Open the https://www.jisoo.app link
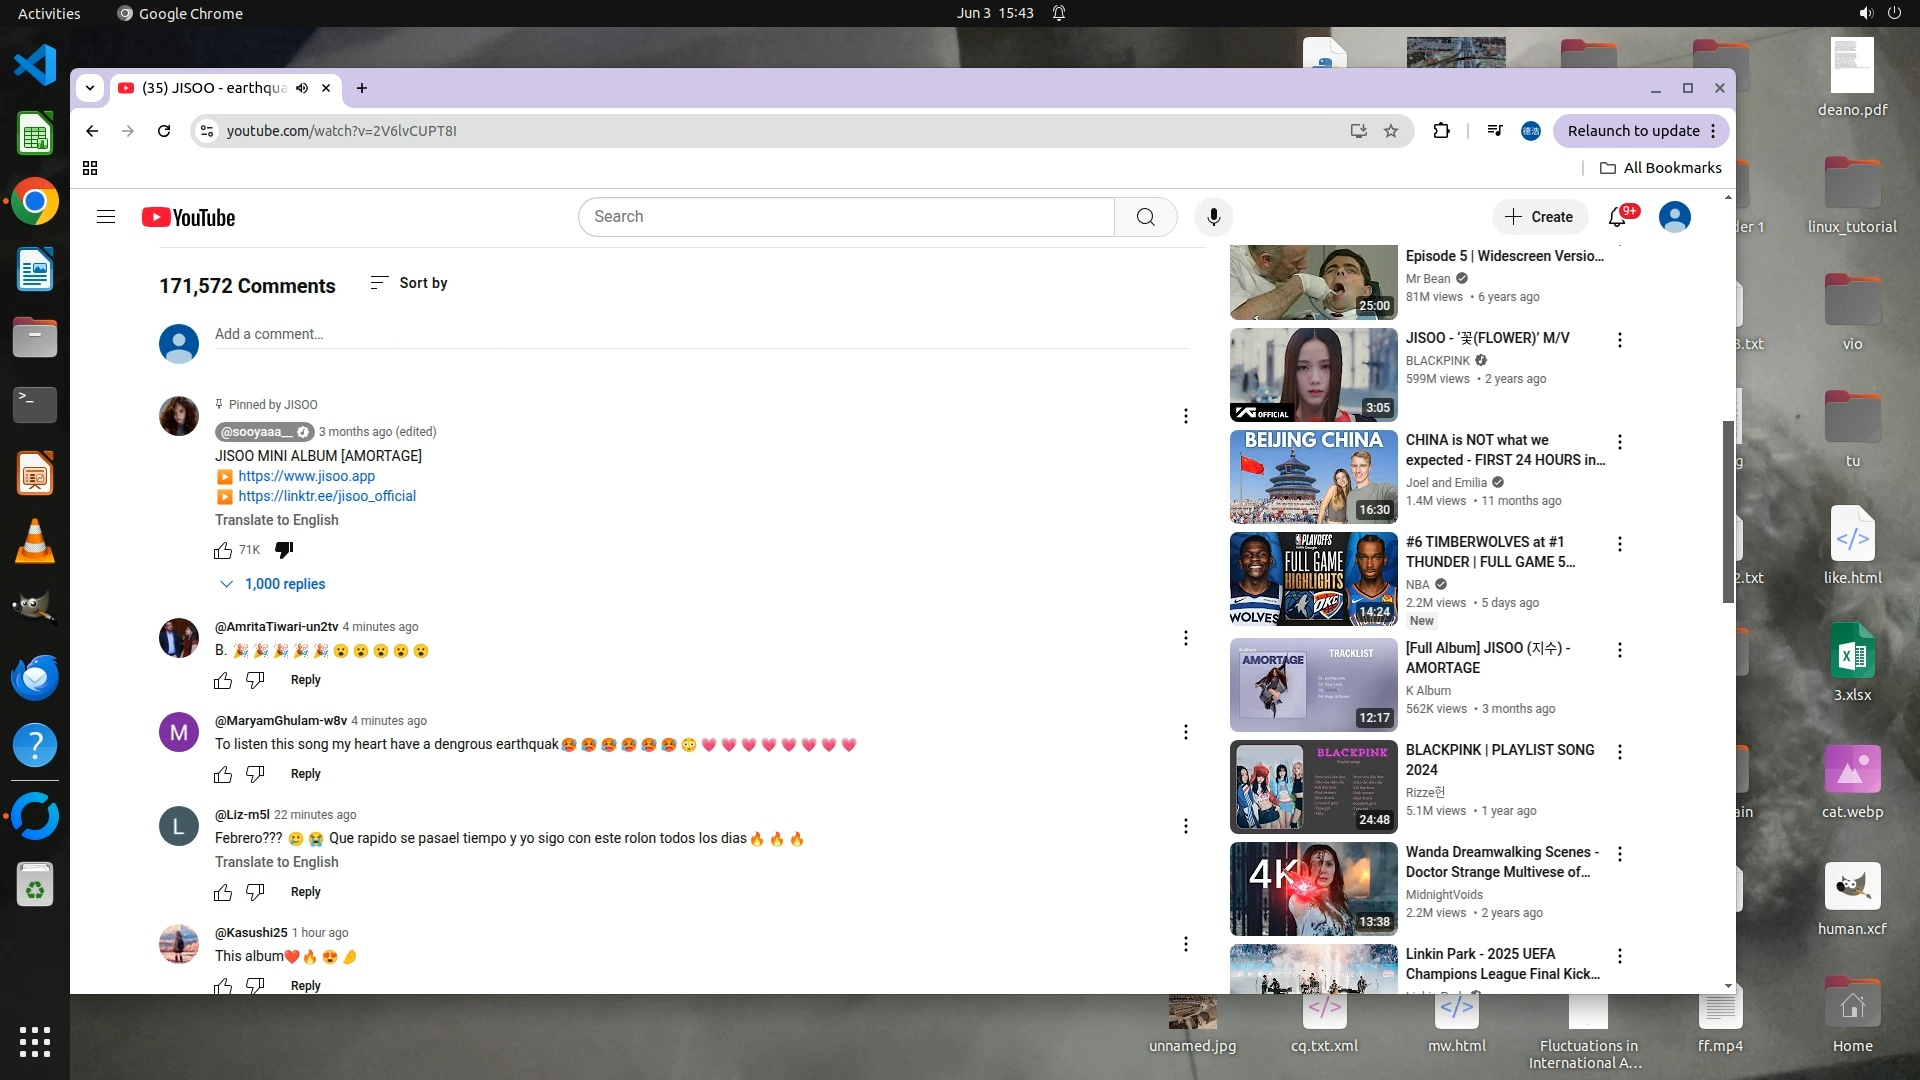Image resolution: width=1920 pixels, height=1080 pixels. click(x=306, y=476)
